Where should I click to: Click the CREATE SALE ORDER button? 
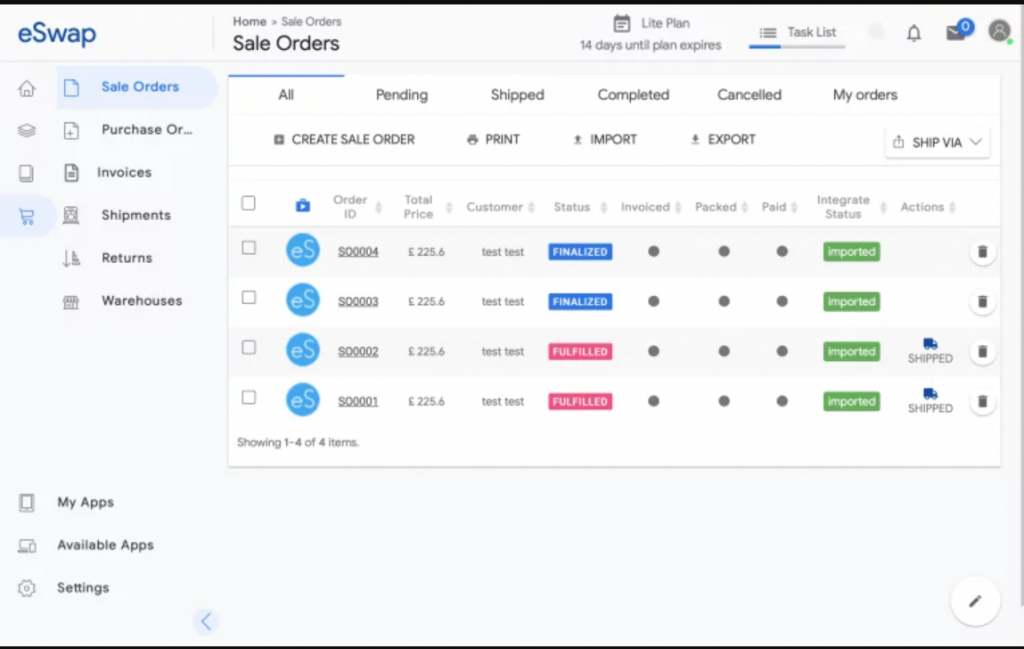[x=345, y=139]
